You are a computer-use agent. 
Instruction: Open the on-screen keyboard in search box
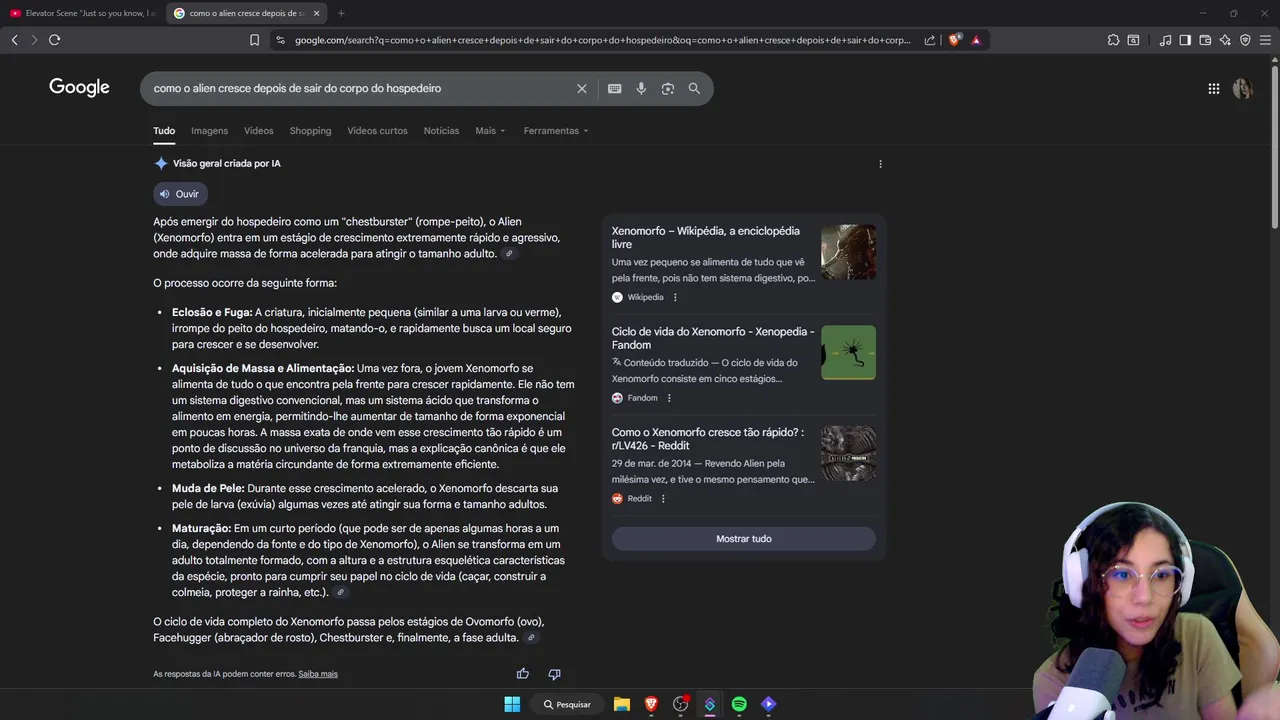[x=614, y=88]
